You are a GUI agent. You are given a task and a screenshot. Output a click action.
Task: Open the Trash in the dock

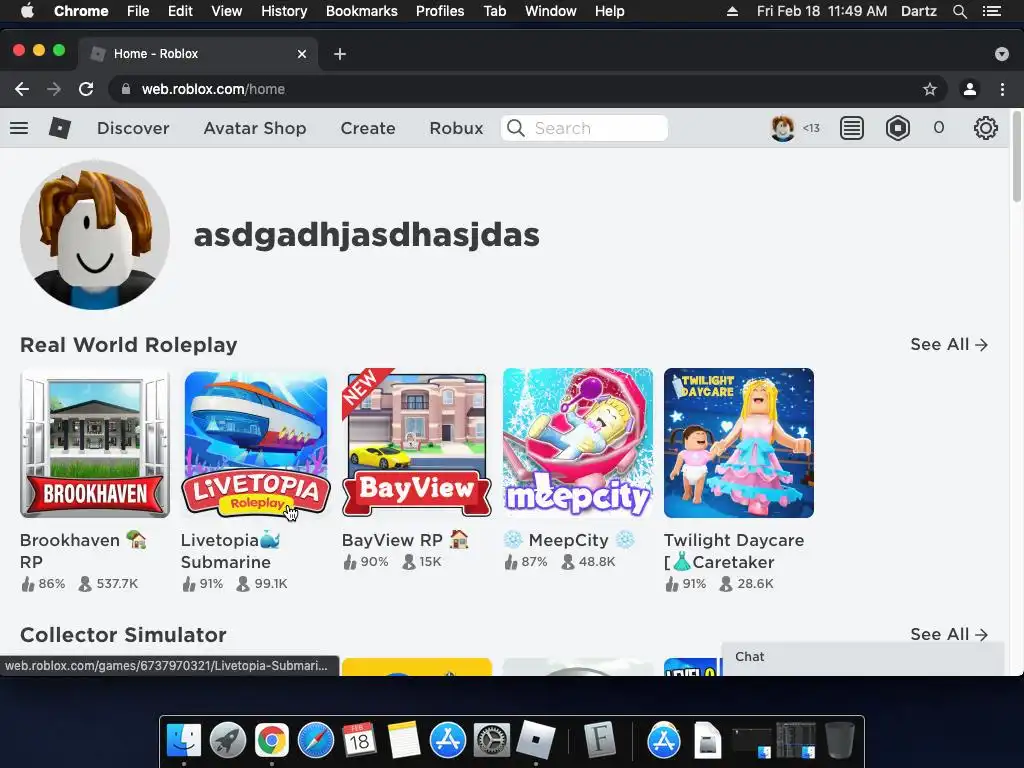click(x=839, y=741)
